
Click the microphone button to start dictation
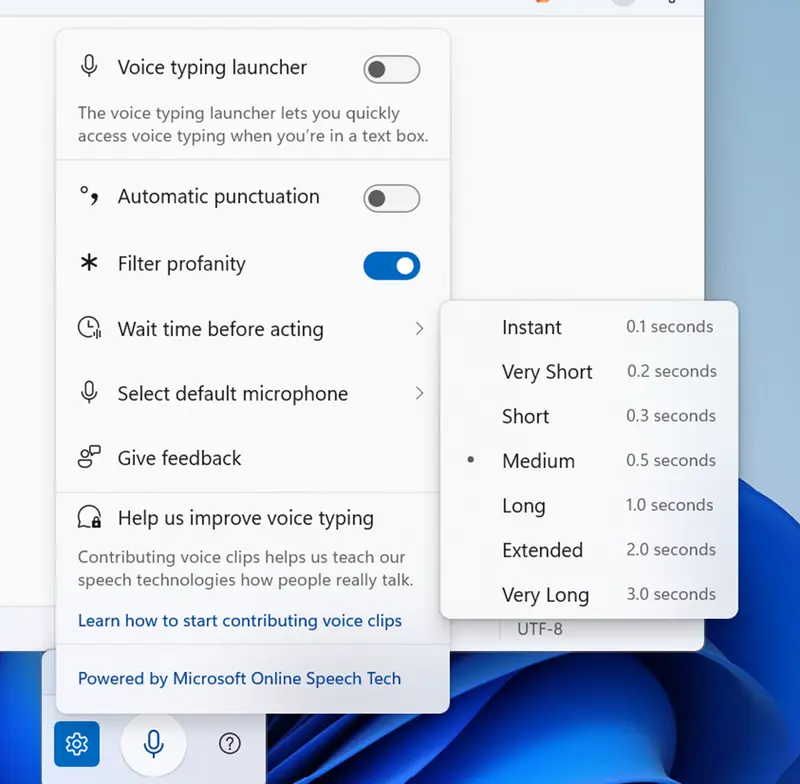pyautogui.click(x=152, y=744)
